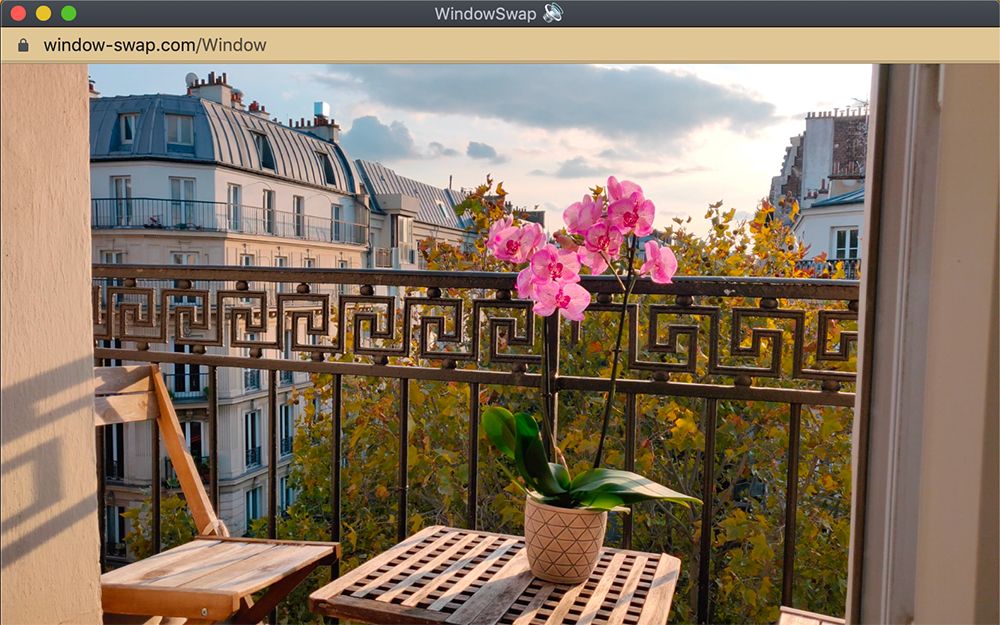The width and height of the screenshot is (1000, 625).
Task: Minimize the window using yellow button
Action: coord(43,13)
